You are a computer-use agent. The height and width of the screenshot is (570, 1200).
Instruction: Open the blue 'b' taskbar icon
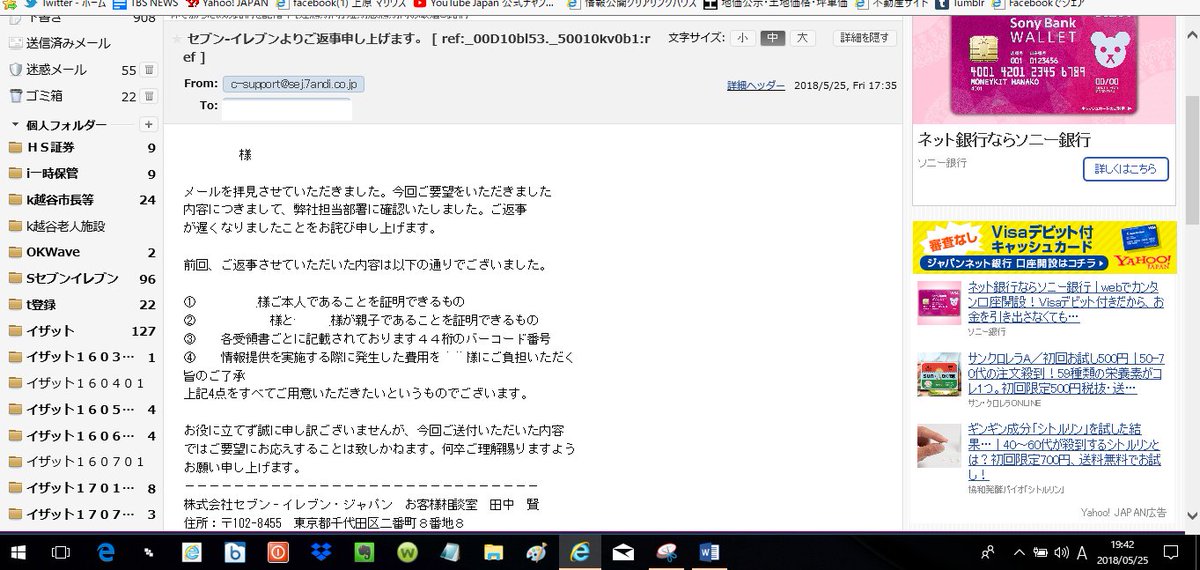(x=235, y=552)
